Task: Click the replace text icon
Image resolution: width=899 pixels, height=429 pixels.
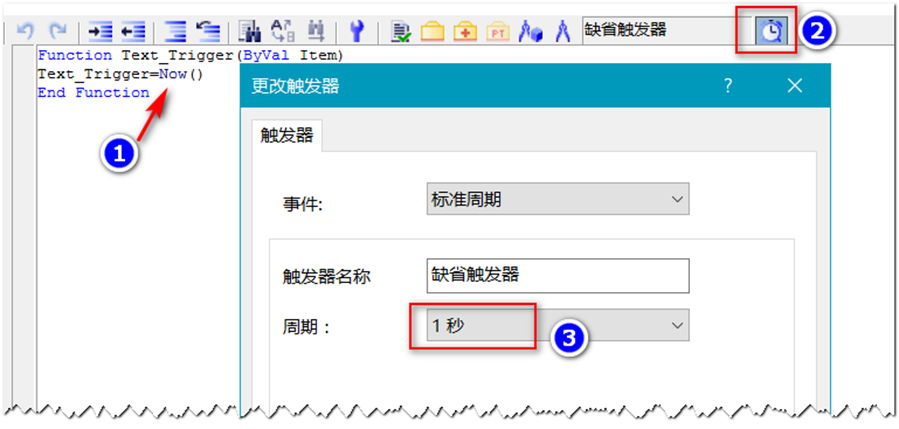Action: tap(283, 31)
